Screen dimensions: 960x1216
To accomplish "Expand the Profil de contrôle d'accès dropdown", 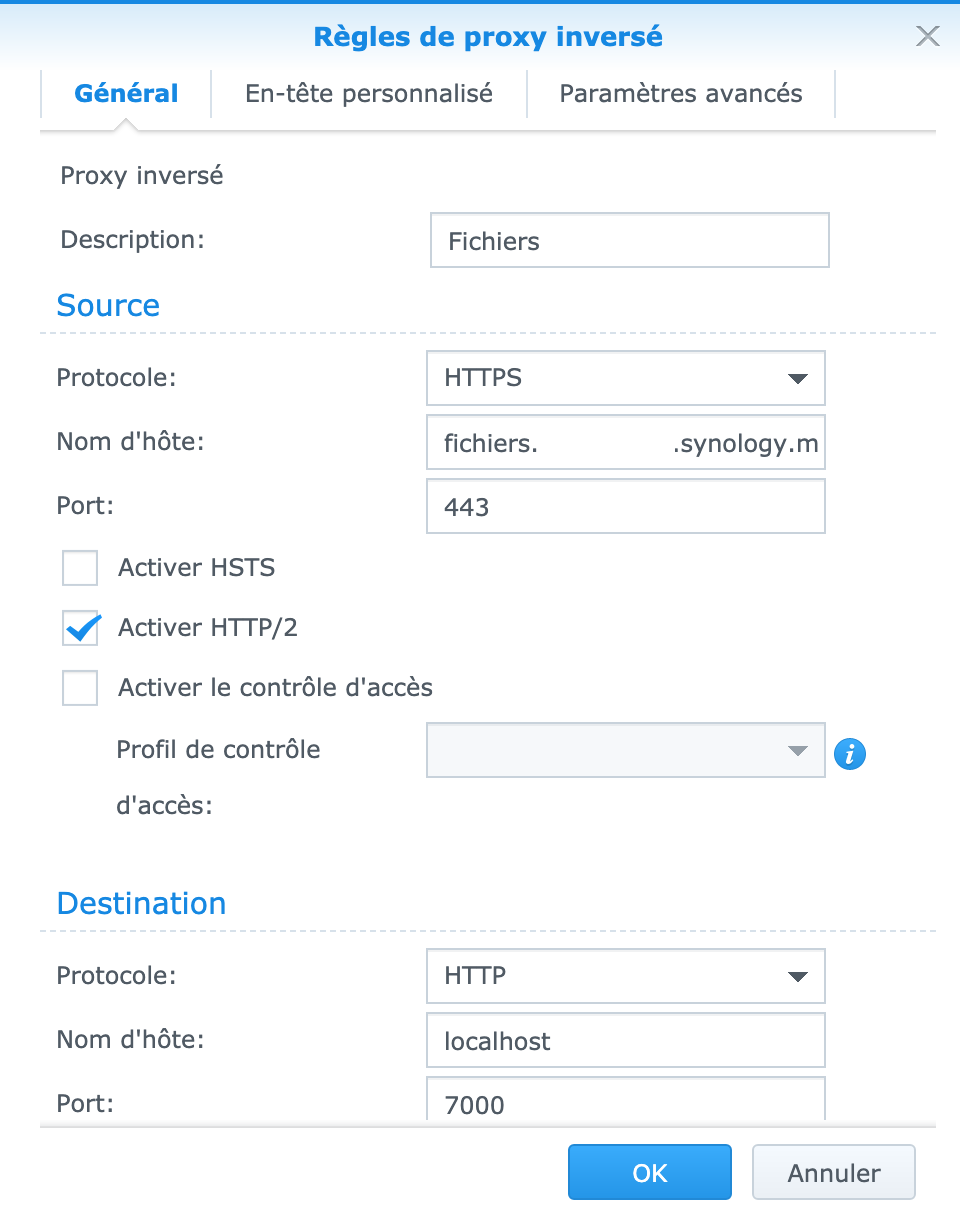I will (x=625, y=750).
